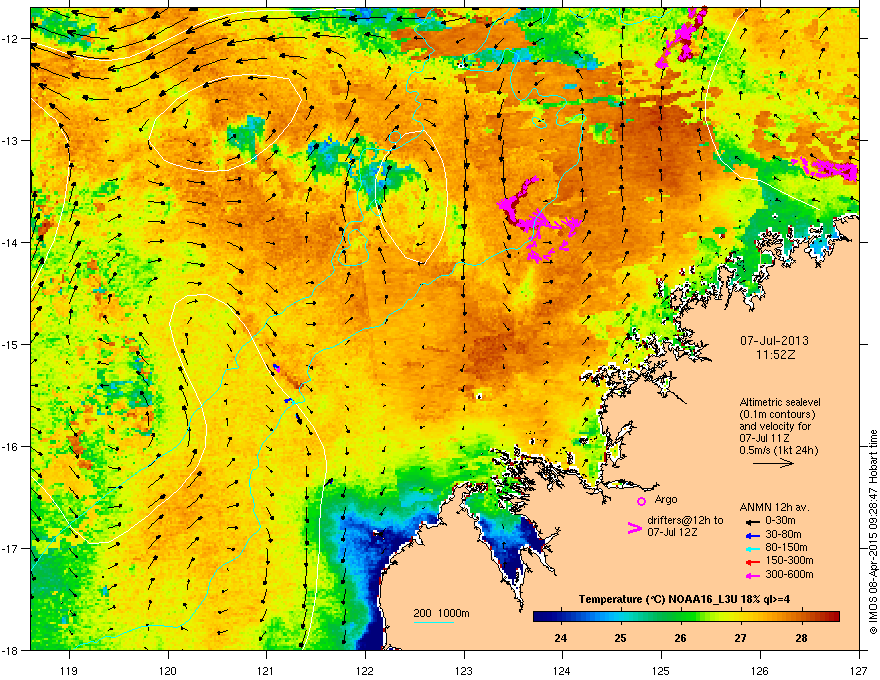This screenshot has width=880, height=680.
Task: Click the 'and velocity for' legend text
Action: (775, 426)
